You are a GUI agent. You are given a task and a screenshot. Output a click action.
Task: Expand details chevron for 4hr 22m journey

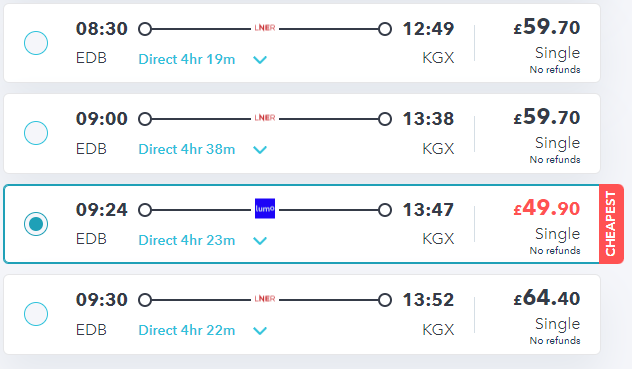click(260, 331)
